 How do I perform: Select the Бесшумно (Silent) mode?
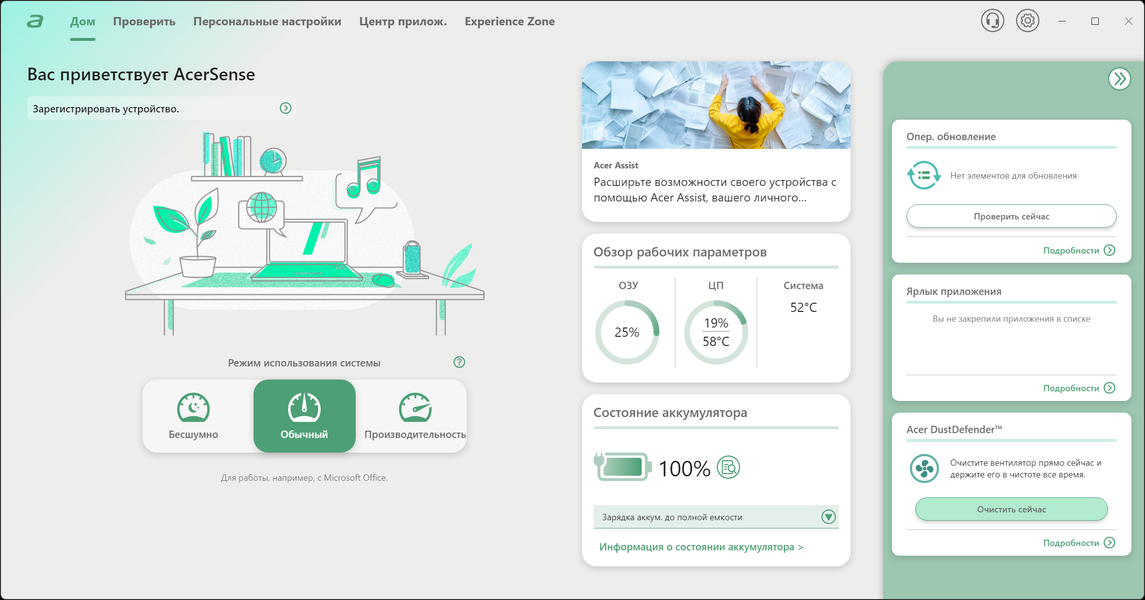[194, 416]
